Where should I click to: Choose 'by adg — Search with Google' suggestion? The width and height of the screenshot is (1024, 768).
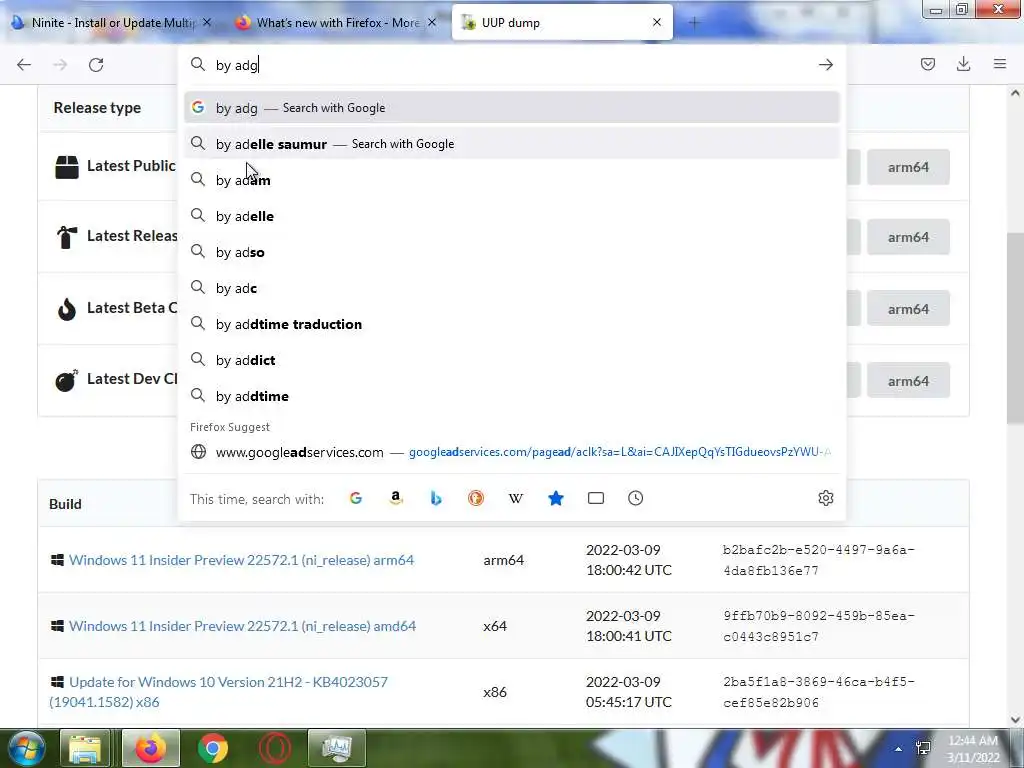[512, 108]
